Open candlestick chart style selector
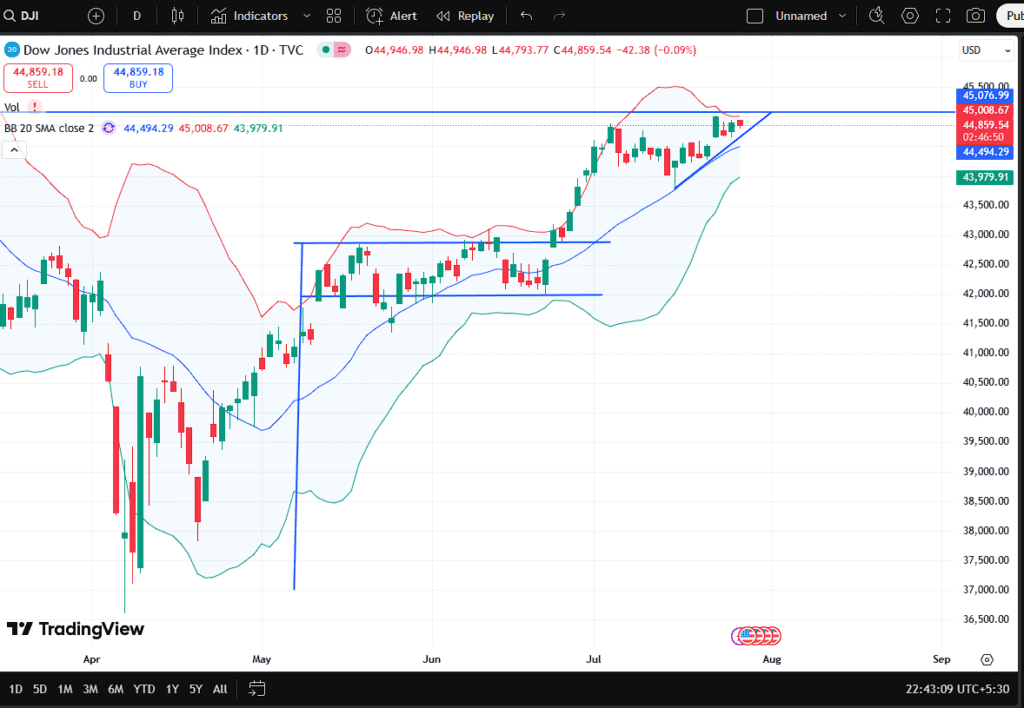The height and width of the screenshot is (708, 1024). pyautogui.click(x=177, y=16)
